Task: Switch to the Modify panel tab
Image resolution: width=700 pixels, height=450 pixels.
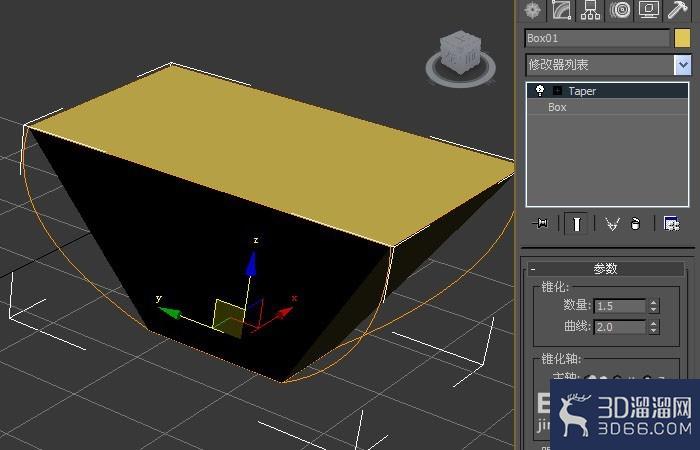Action: click(x=562, y=10)
